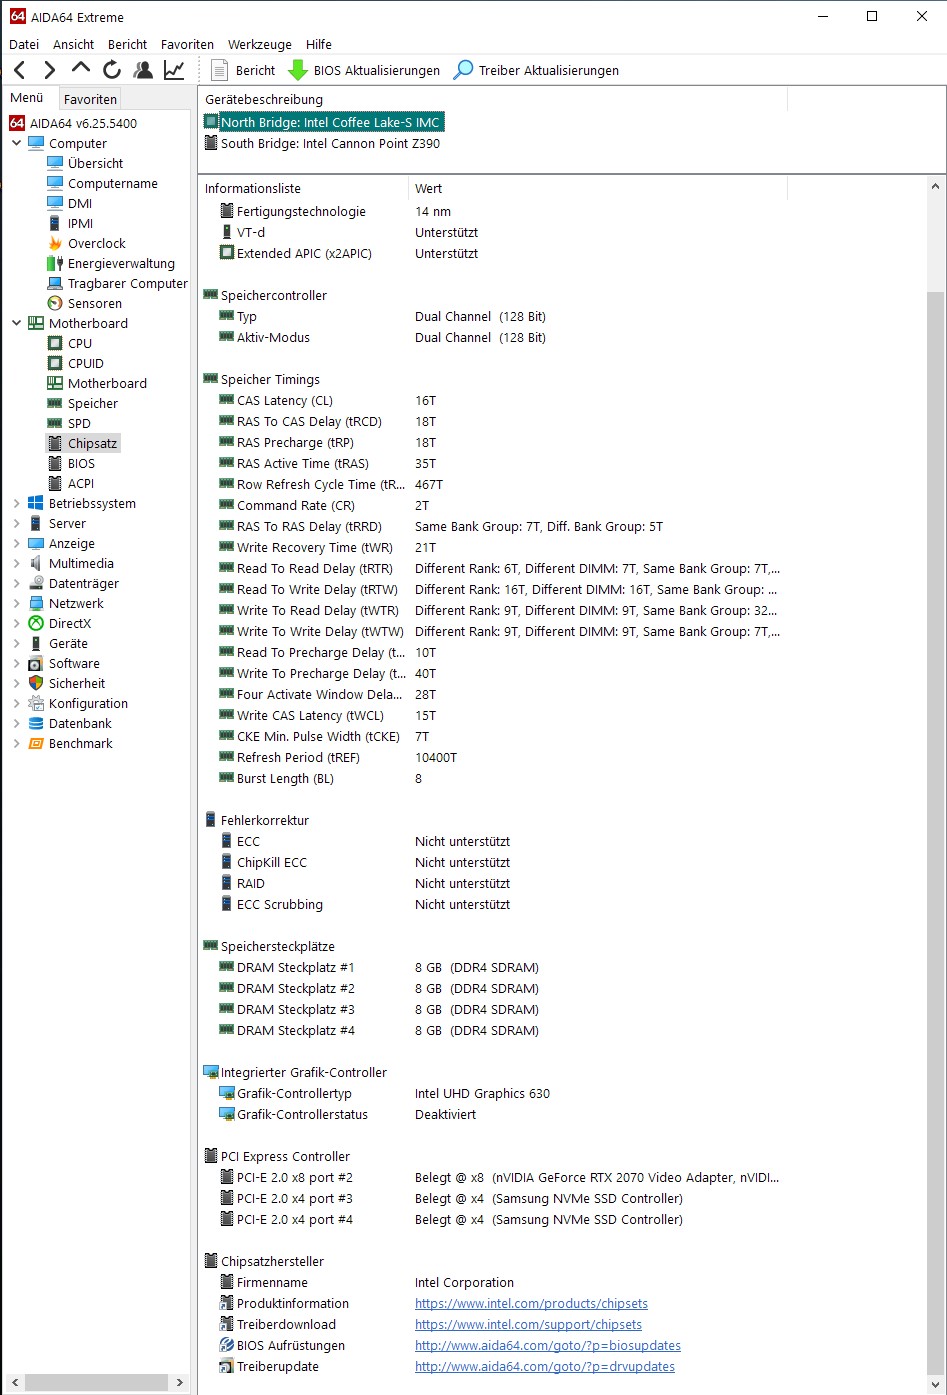947x1395 pixels.
Task: Open the biosupdates aida64 link
Action: (548, 1345)
